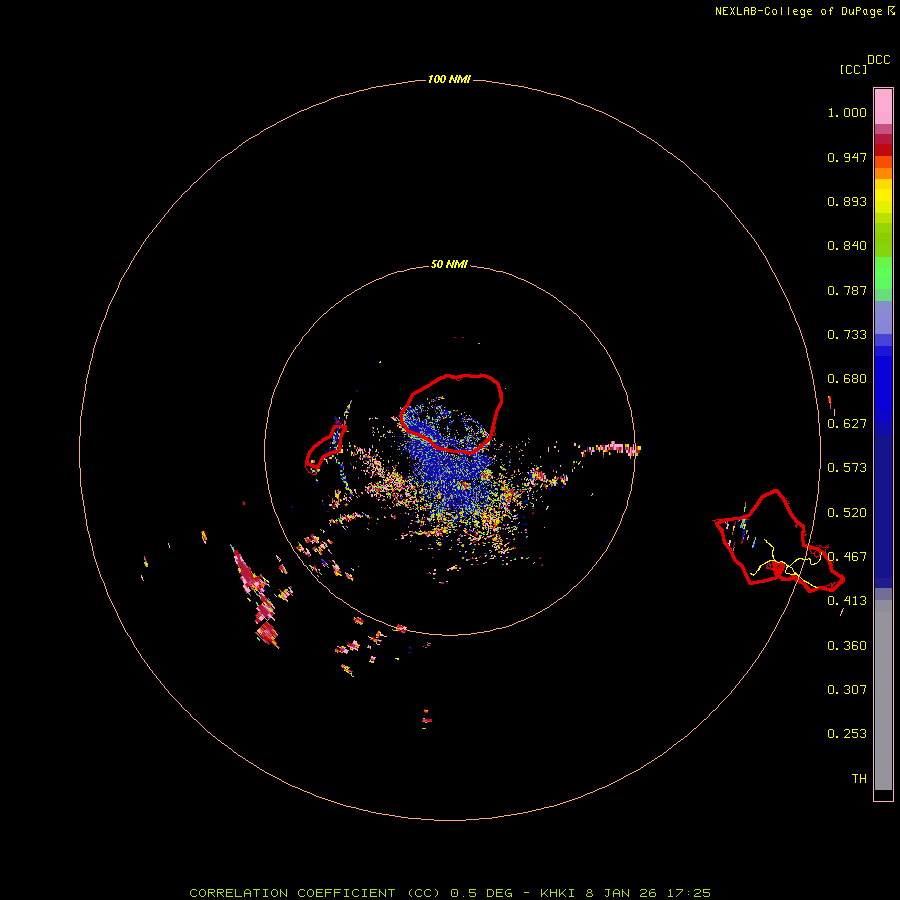Viewport: 900px width, 900px height.
Task: Click the 0.520 color scale value
Action: pyautogui.click(x=847, y=513)
